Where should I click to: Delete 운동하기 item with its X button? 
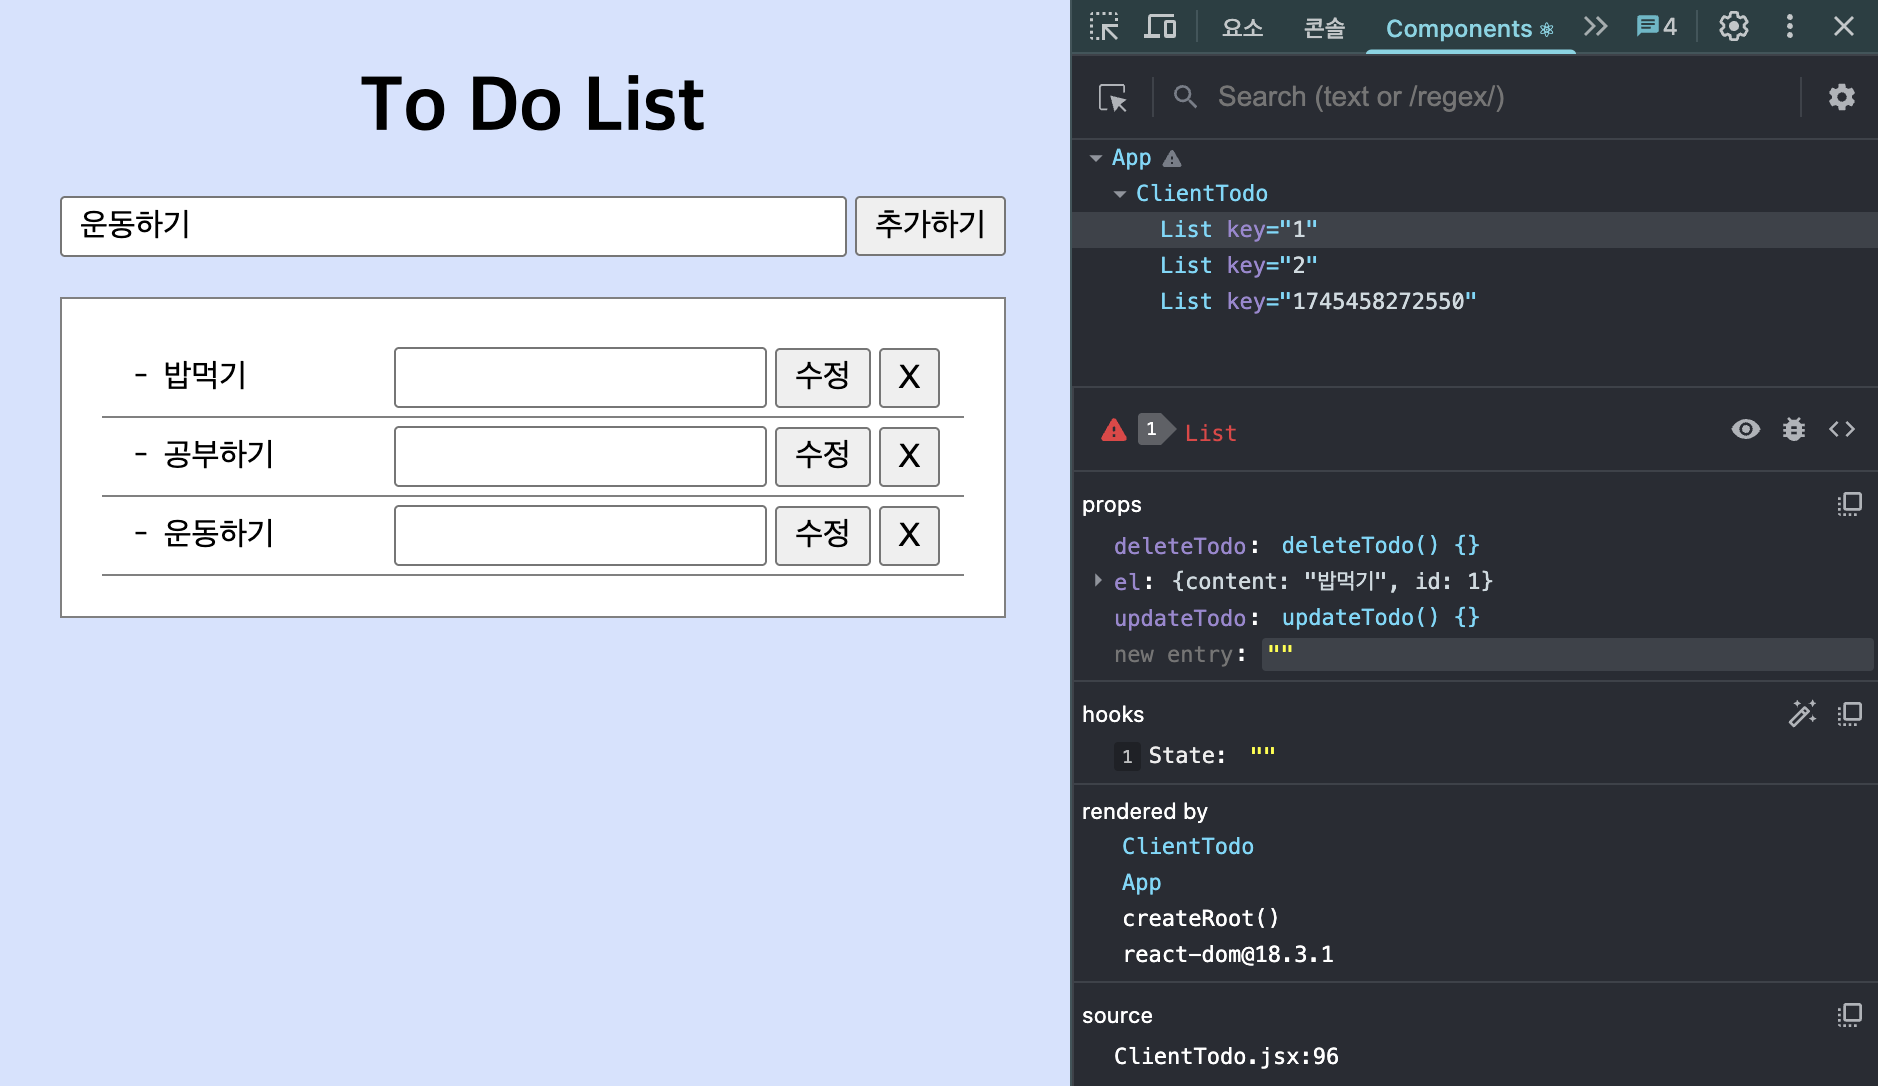[909, 535]
